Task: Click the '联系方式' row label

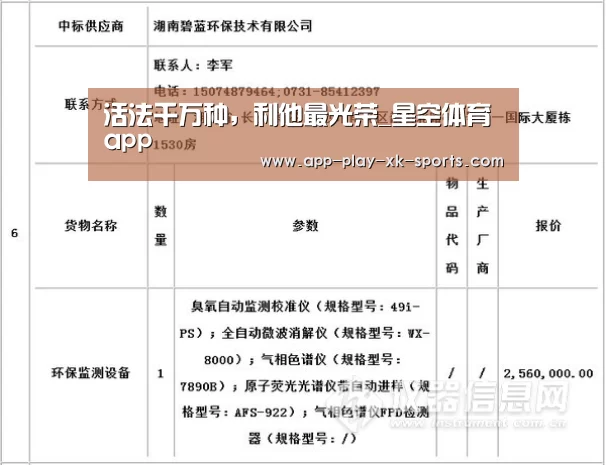Action: (x=90, y=104)
